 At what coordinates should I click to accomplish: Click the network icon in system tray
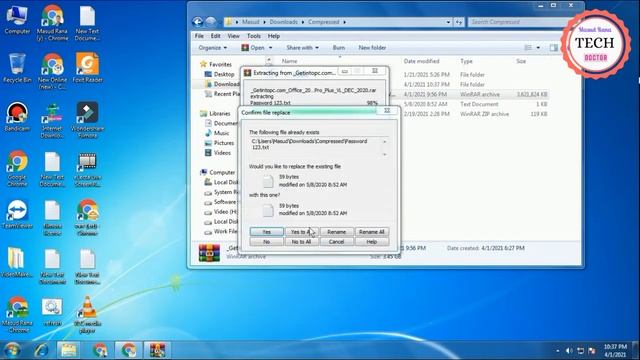(580, 351)
